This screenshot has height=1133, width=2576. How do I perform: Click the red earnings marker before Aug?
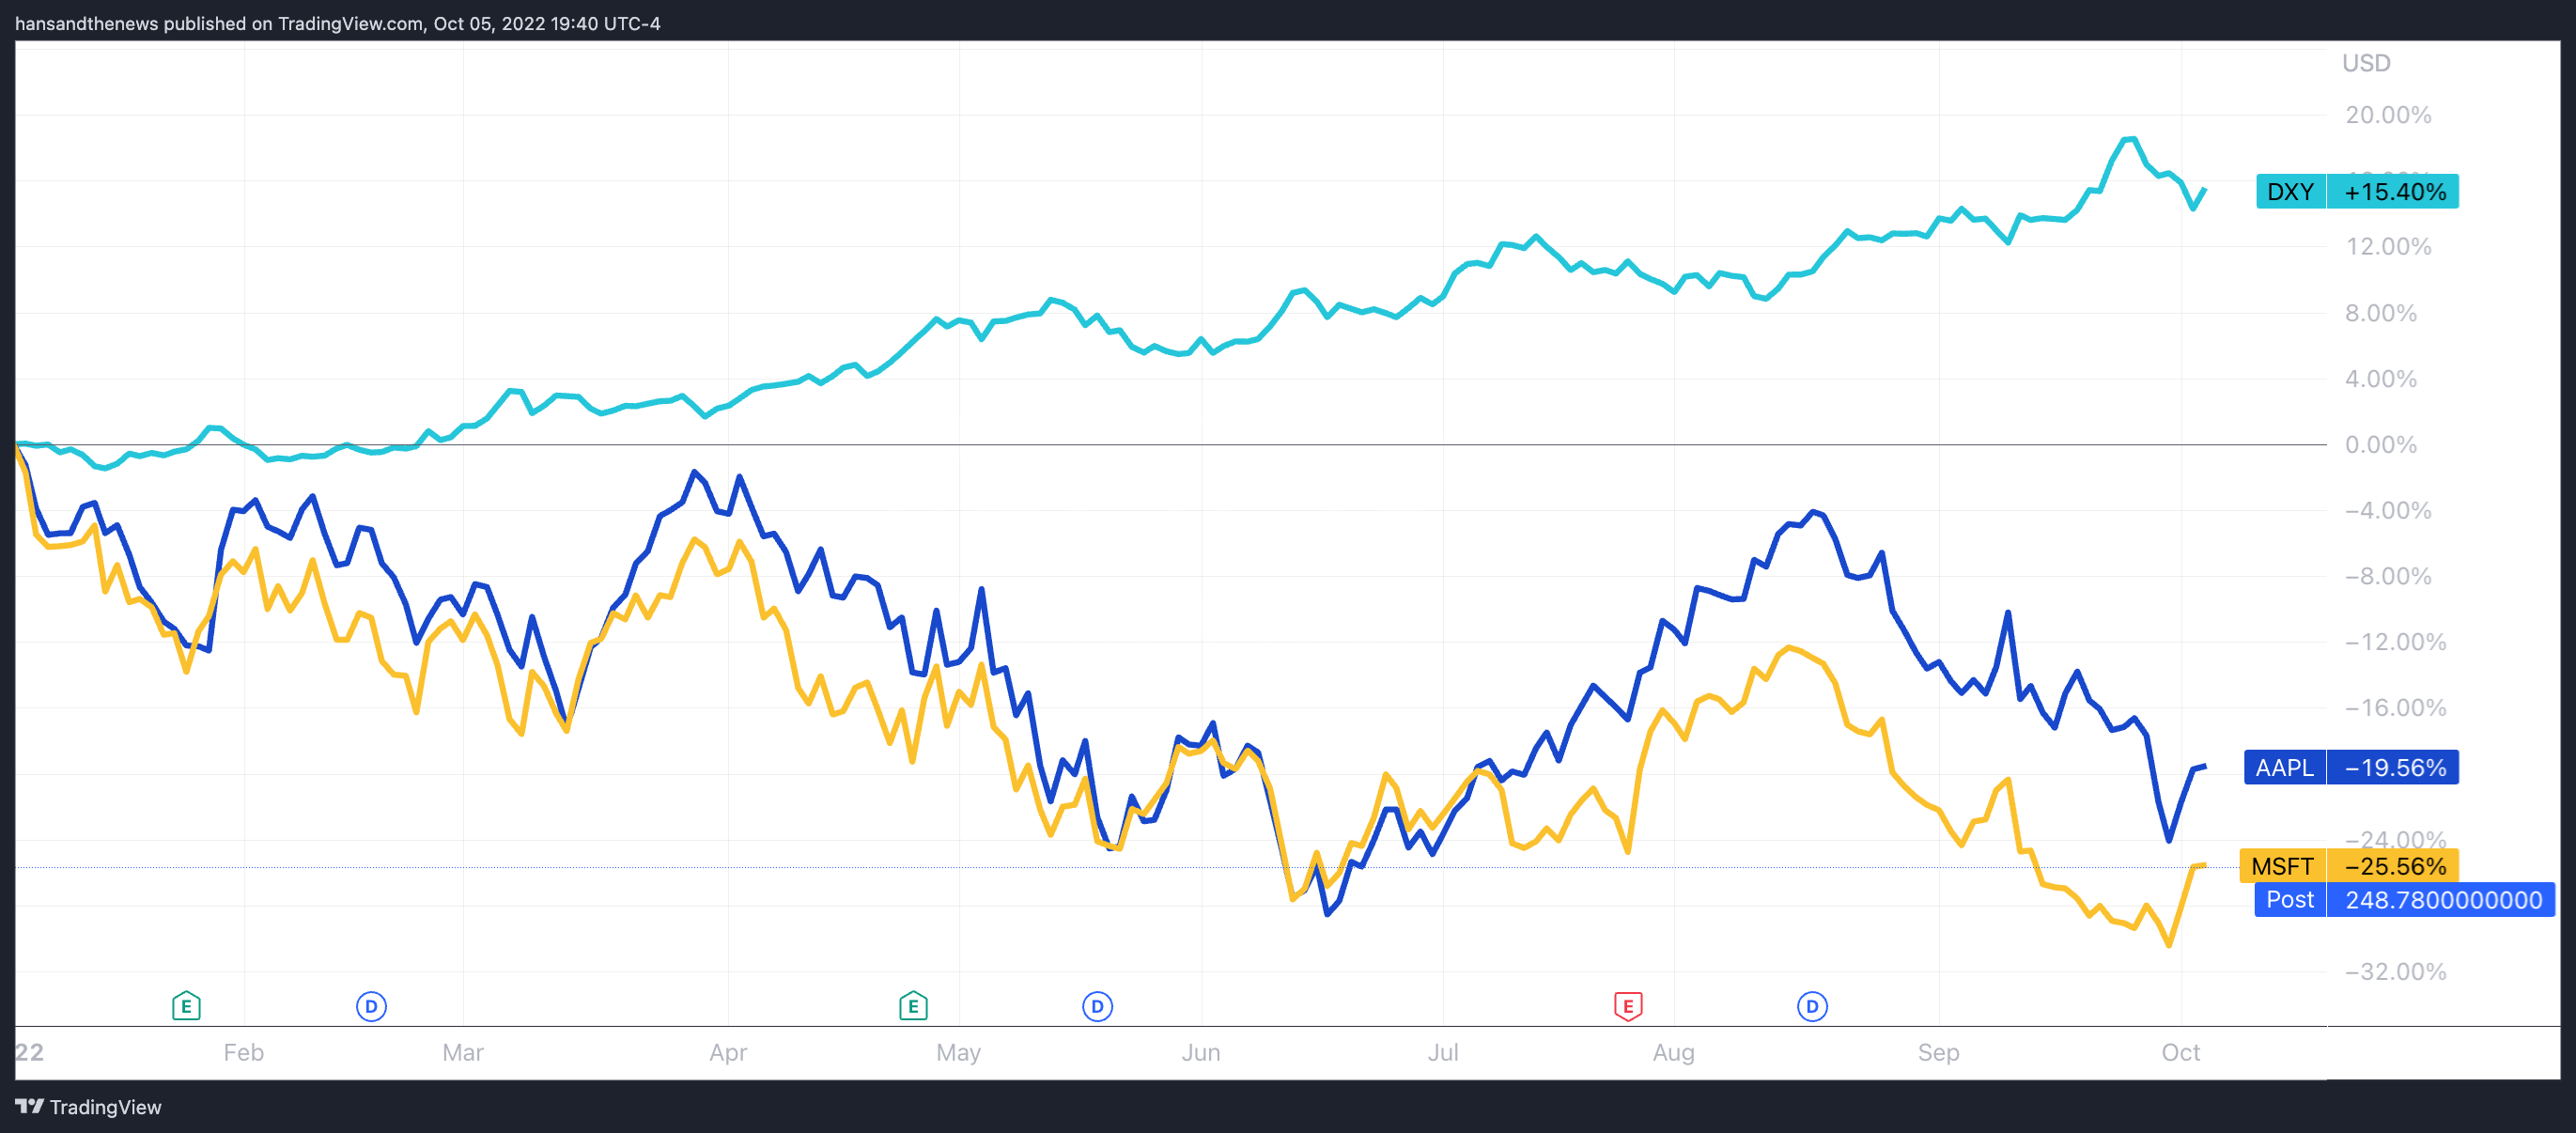1628,1005
